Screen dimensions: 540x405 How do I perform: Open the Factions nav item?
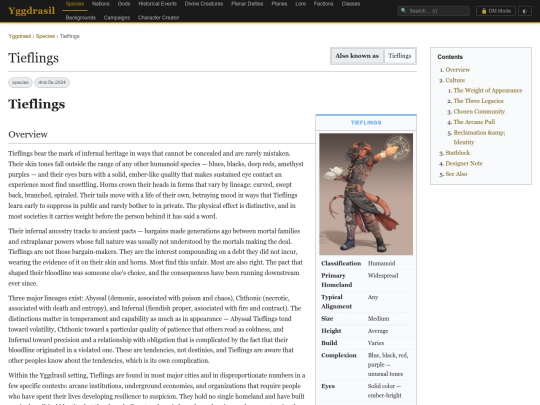(x=323, y=4)
